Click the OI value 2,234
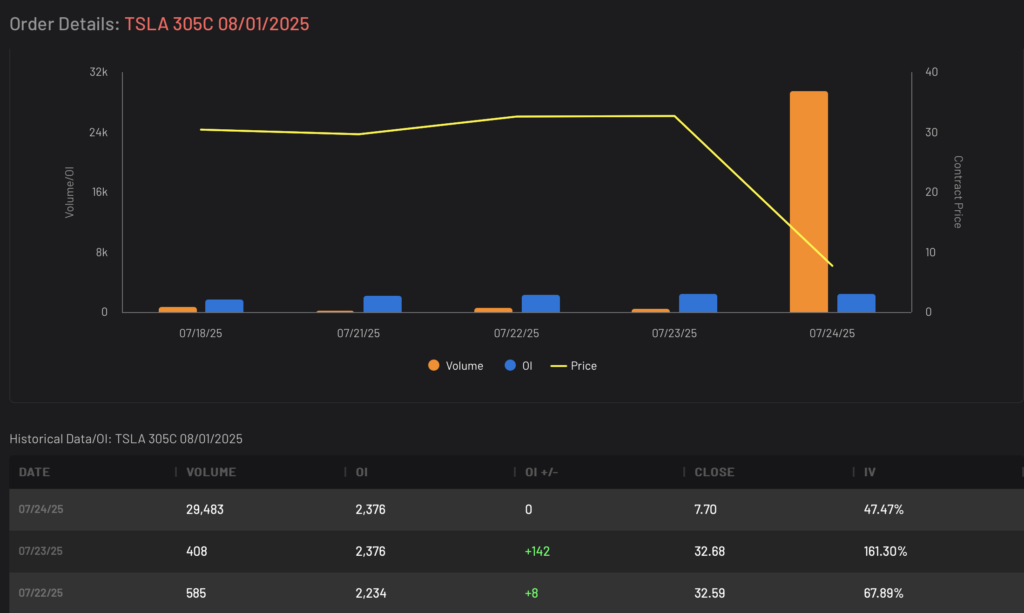The image size is (1024, 613). [x=370, y=593]
